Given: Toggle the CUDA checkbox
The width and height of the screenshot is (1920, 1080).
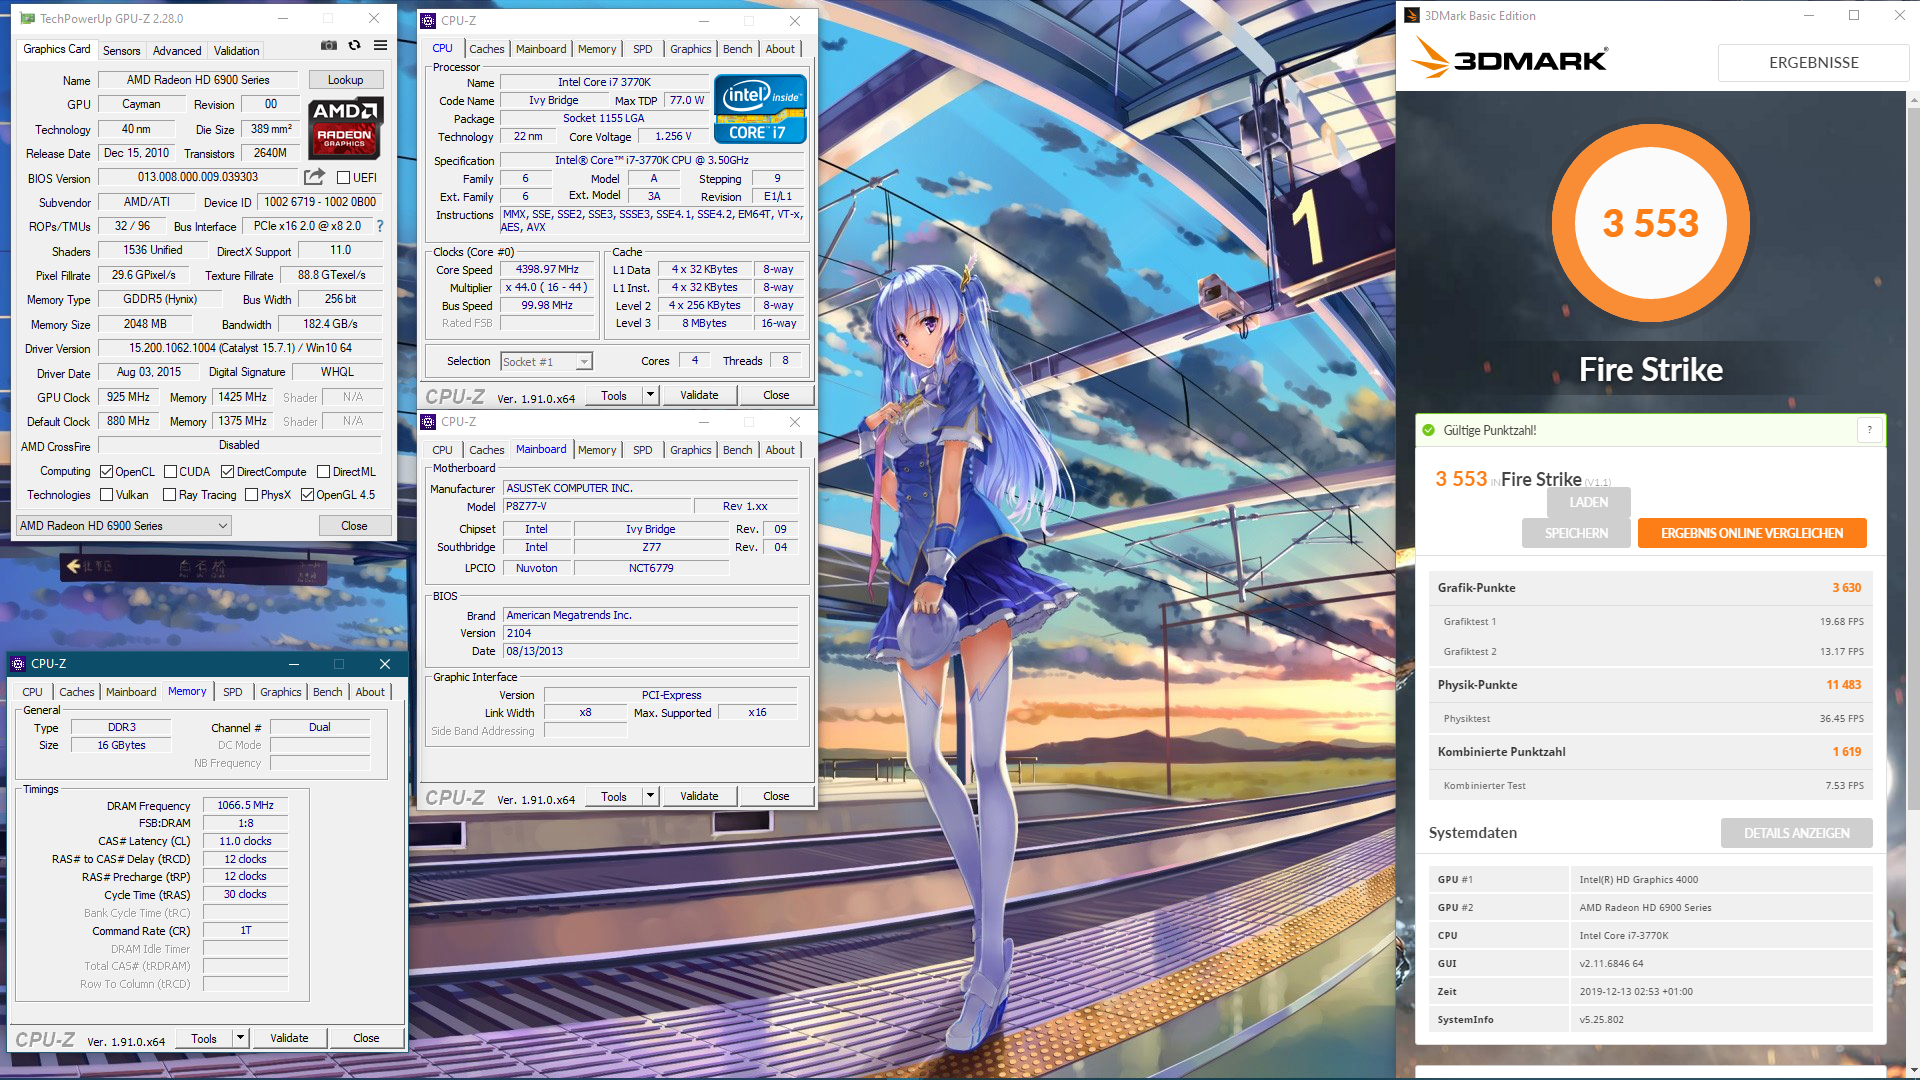Looking at the screenshot, I should (170, 472).
